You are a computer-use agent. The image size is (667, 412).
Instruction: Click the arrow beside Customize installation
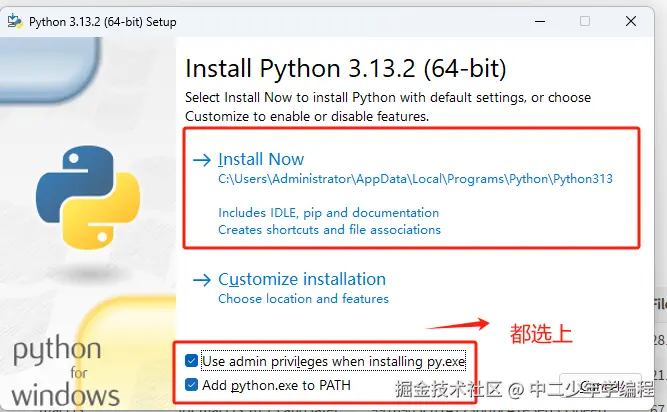(x=203, y=280)
